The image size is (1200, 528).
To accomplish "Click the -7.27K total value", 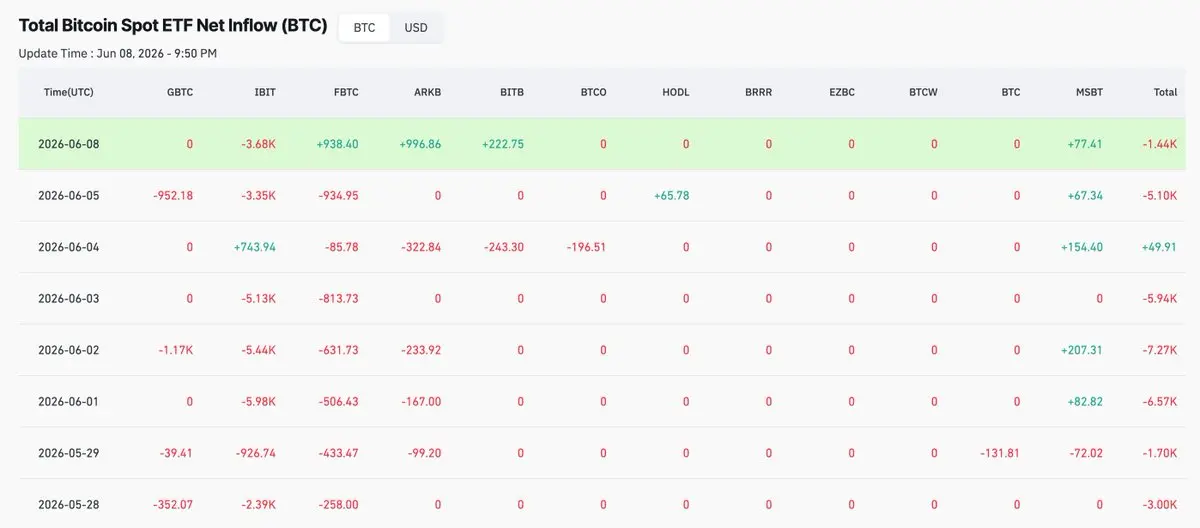I will (x=1160, y=350).
